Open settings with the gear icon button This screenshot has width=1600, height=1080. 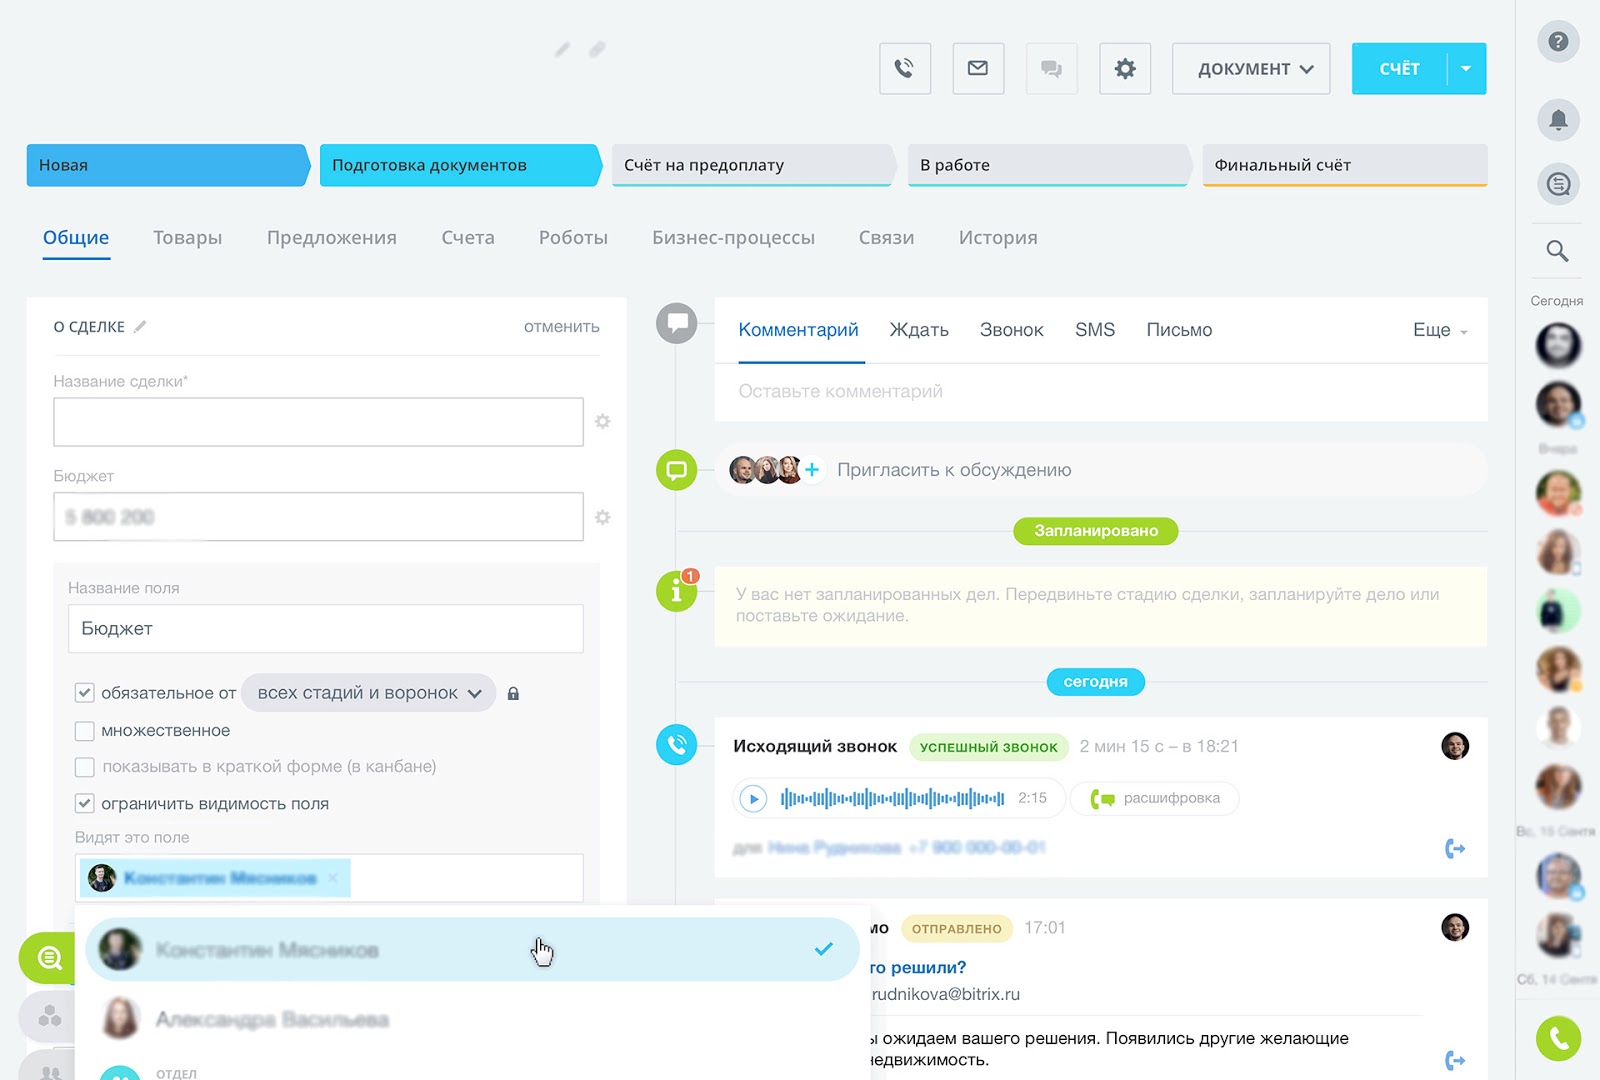[1125, 69]
